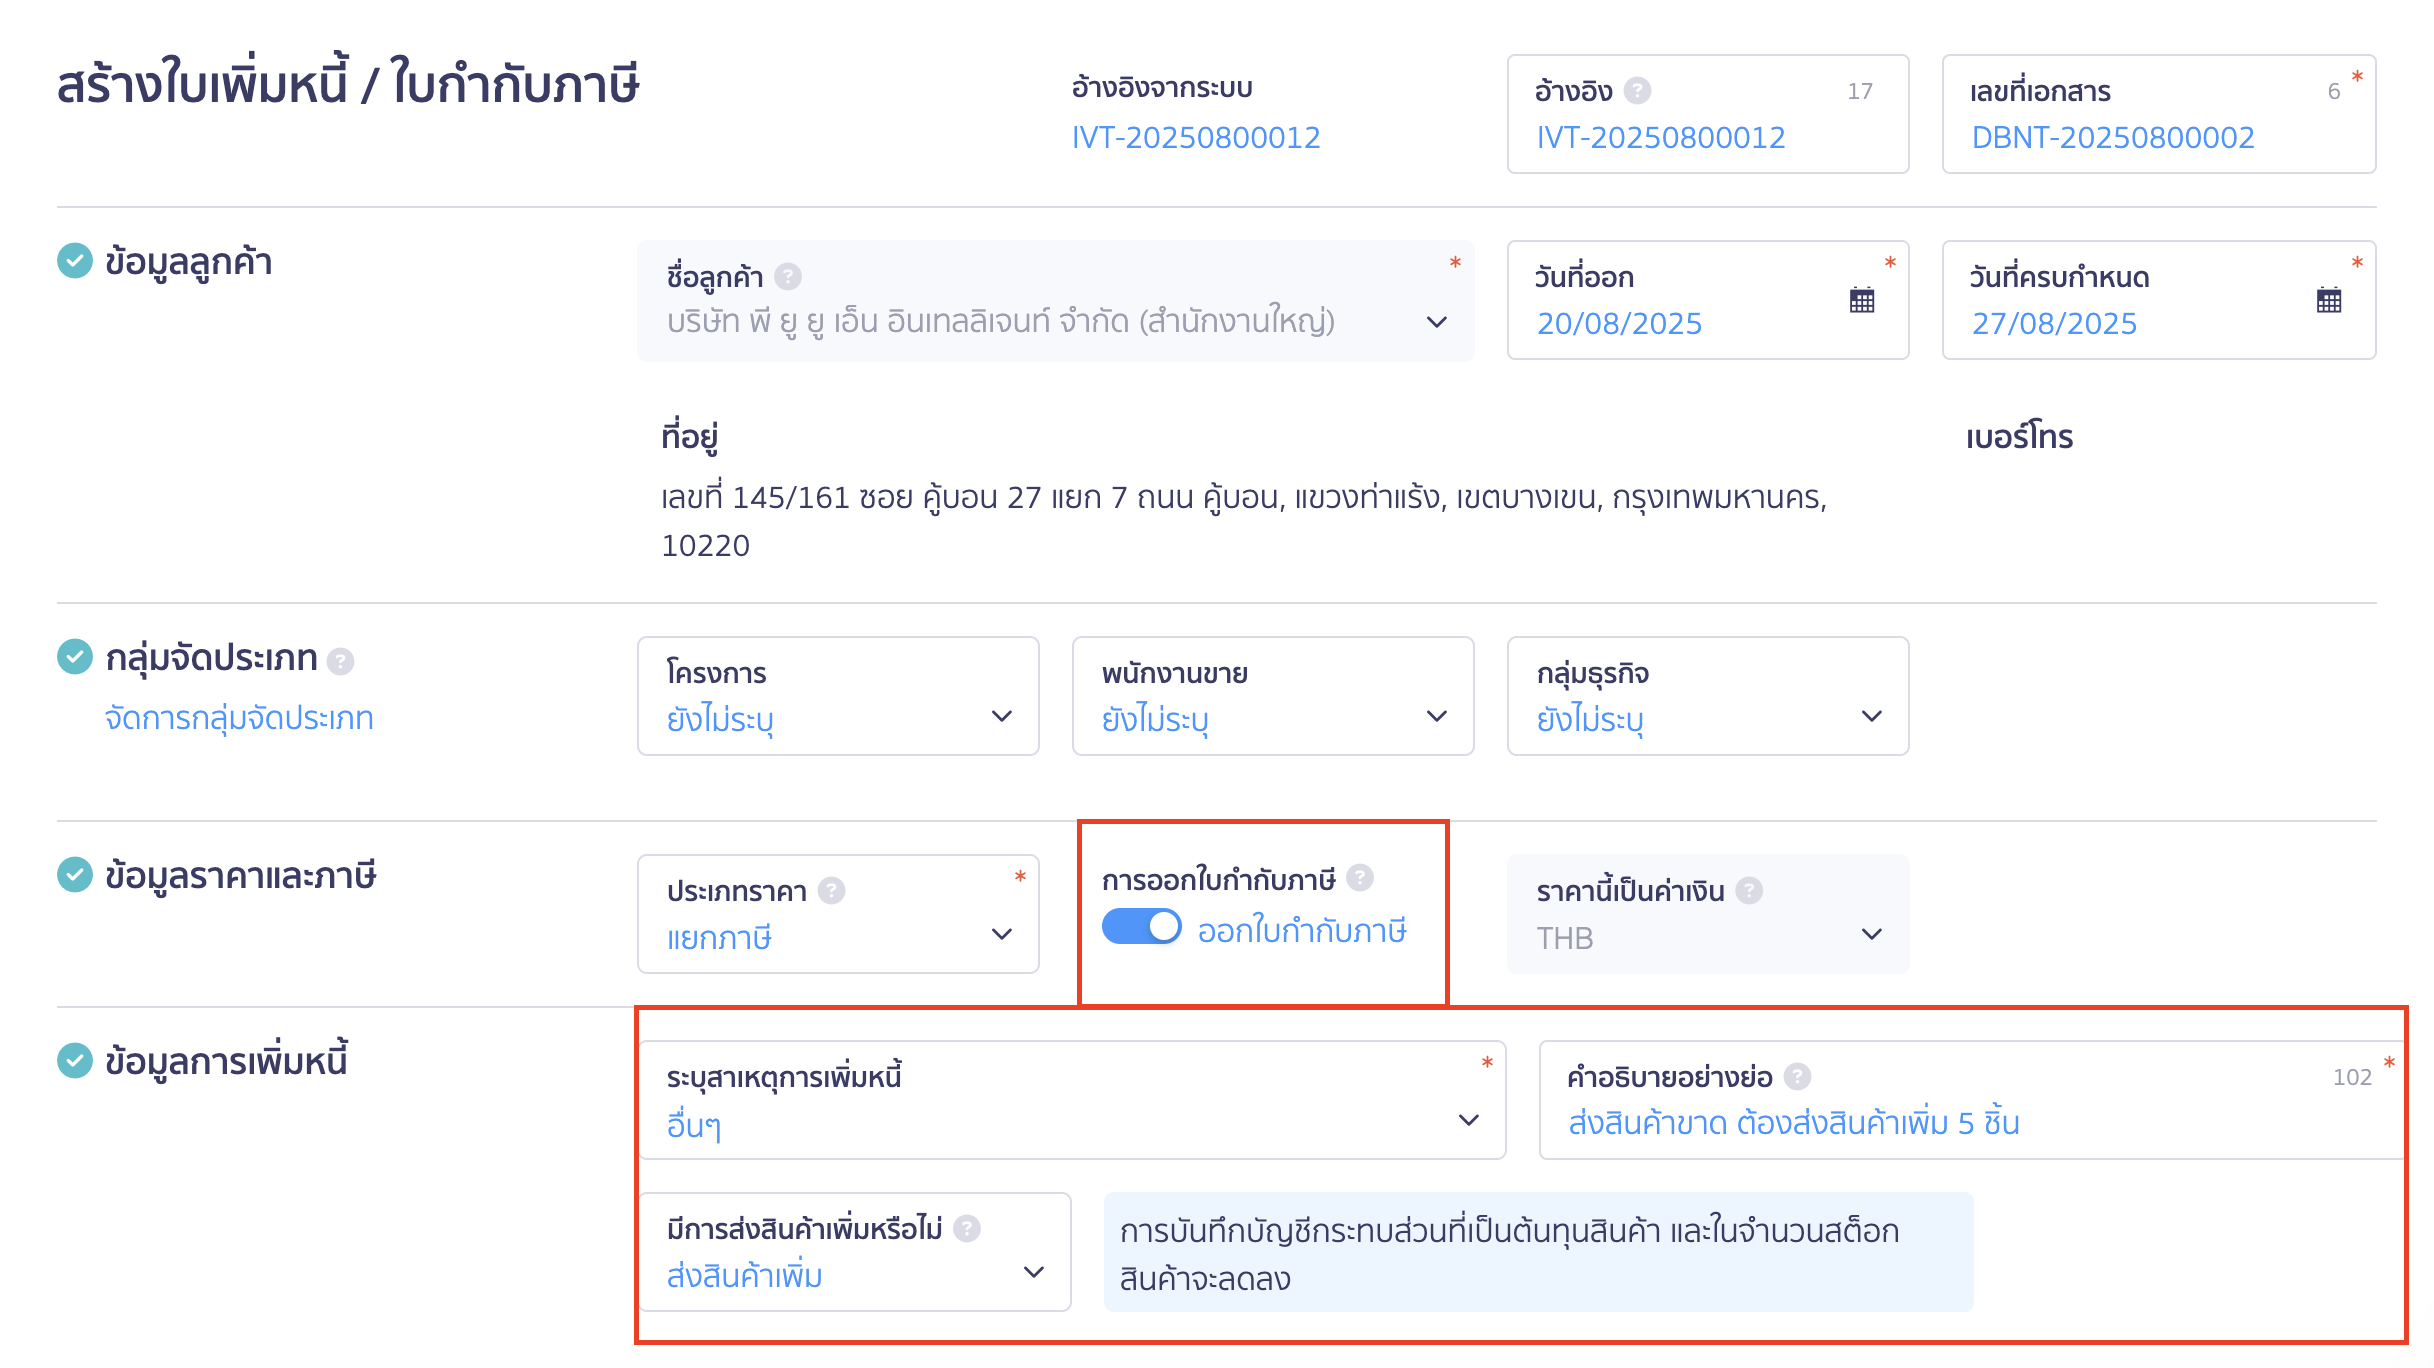The height and width of the screenshot is (1368, 2434).
Task: Click the อ้างอิงจากระบบ label
Action: pyautogui.click(x=1162, y=88)
